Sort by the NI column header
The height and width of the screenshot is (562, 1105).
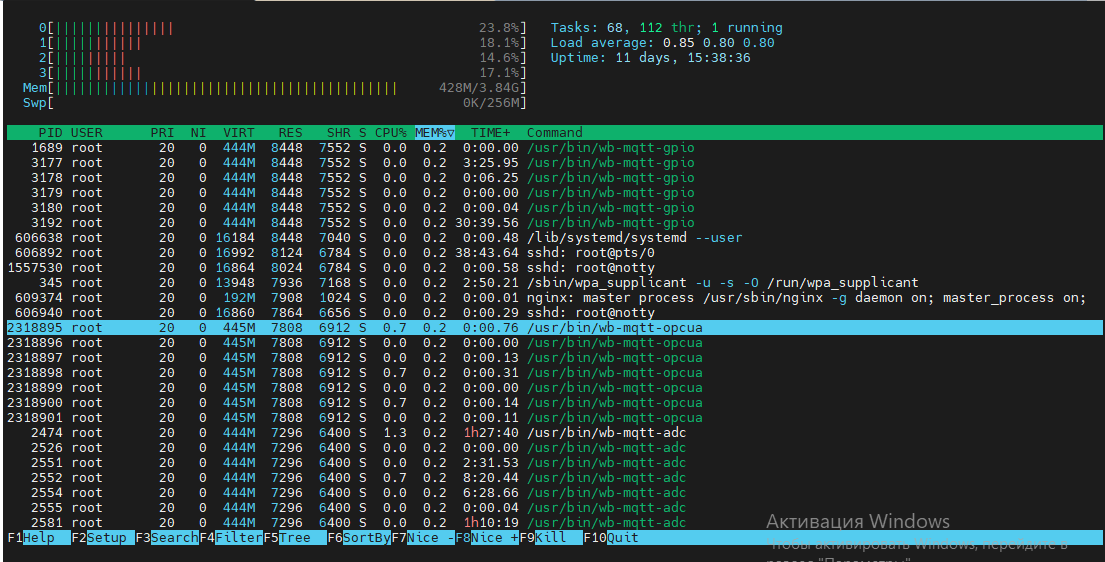pyautogui.click(x=198, y=133)
